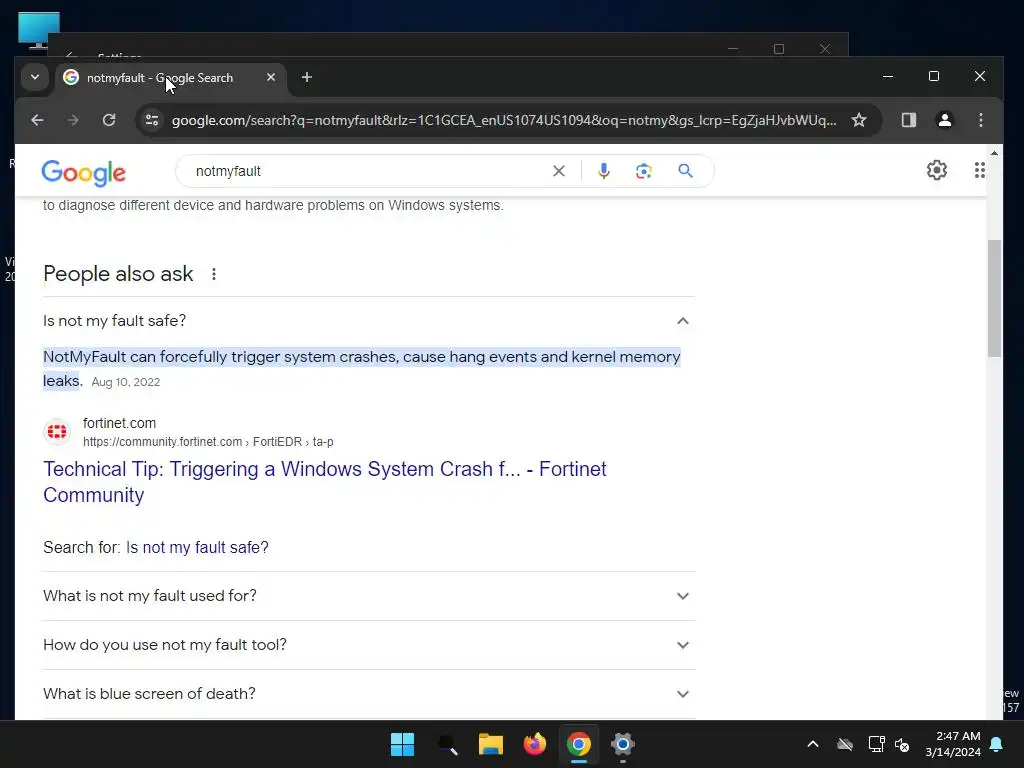Open File Explorer from taskbar
Viewport: 1024px width, 768px height.
point(490,744)
